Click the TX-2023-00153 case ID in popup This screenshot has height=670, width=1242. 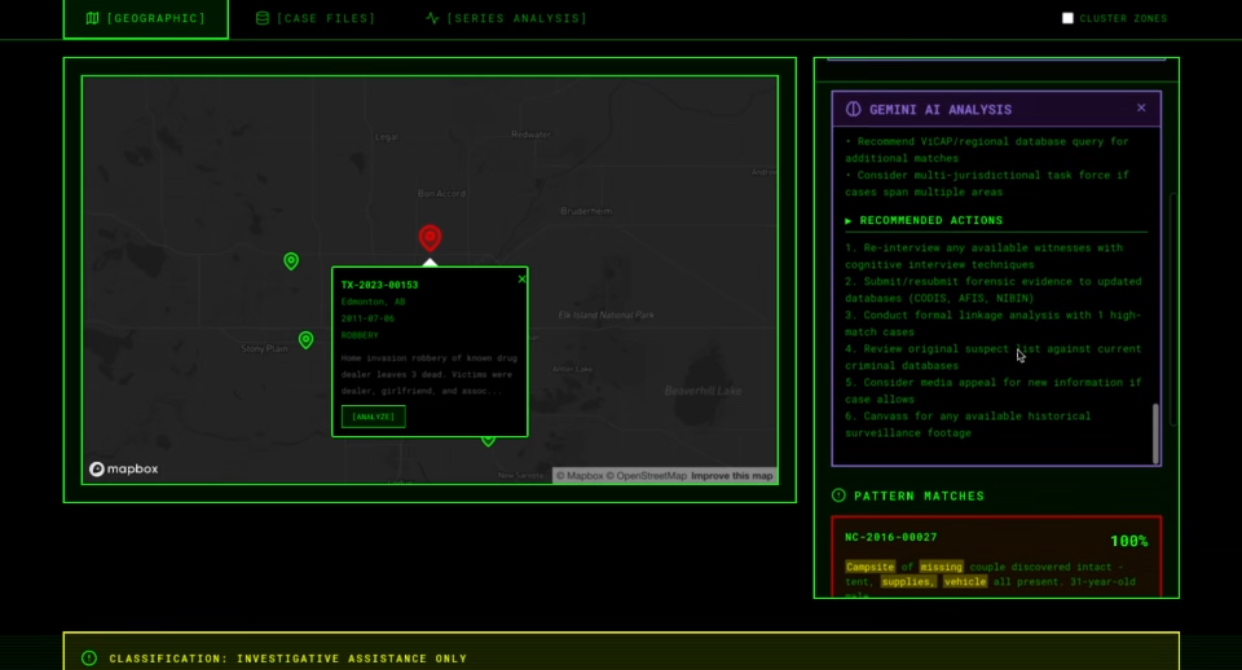380,285
